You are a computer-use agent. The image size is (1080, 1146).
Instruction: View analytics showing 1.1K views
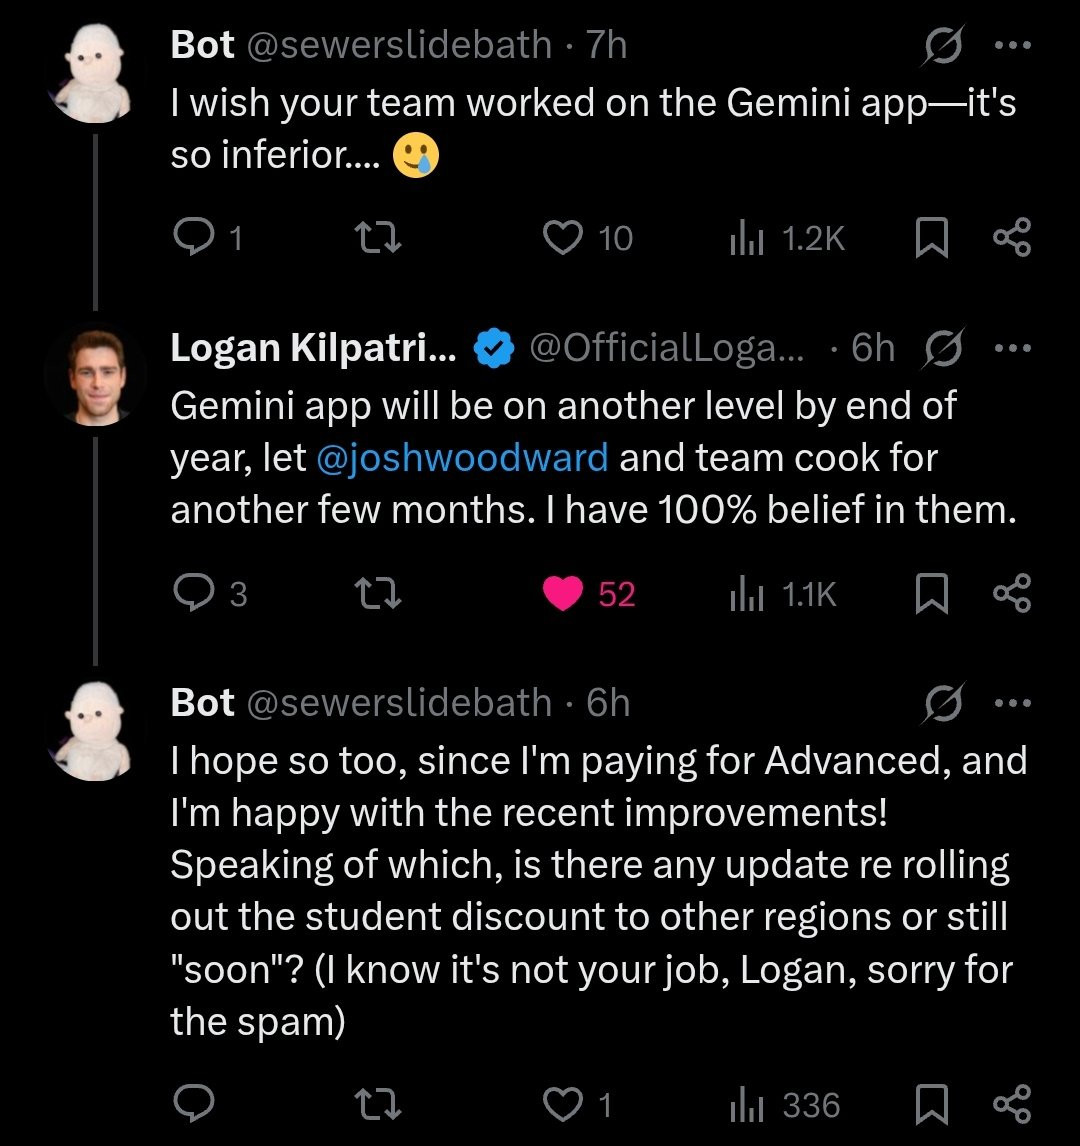click(x=783, y=595)
